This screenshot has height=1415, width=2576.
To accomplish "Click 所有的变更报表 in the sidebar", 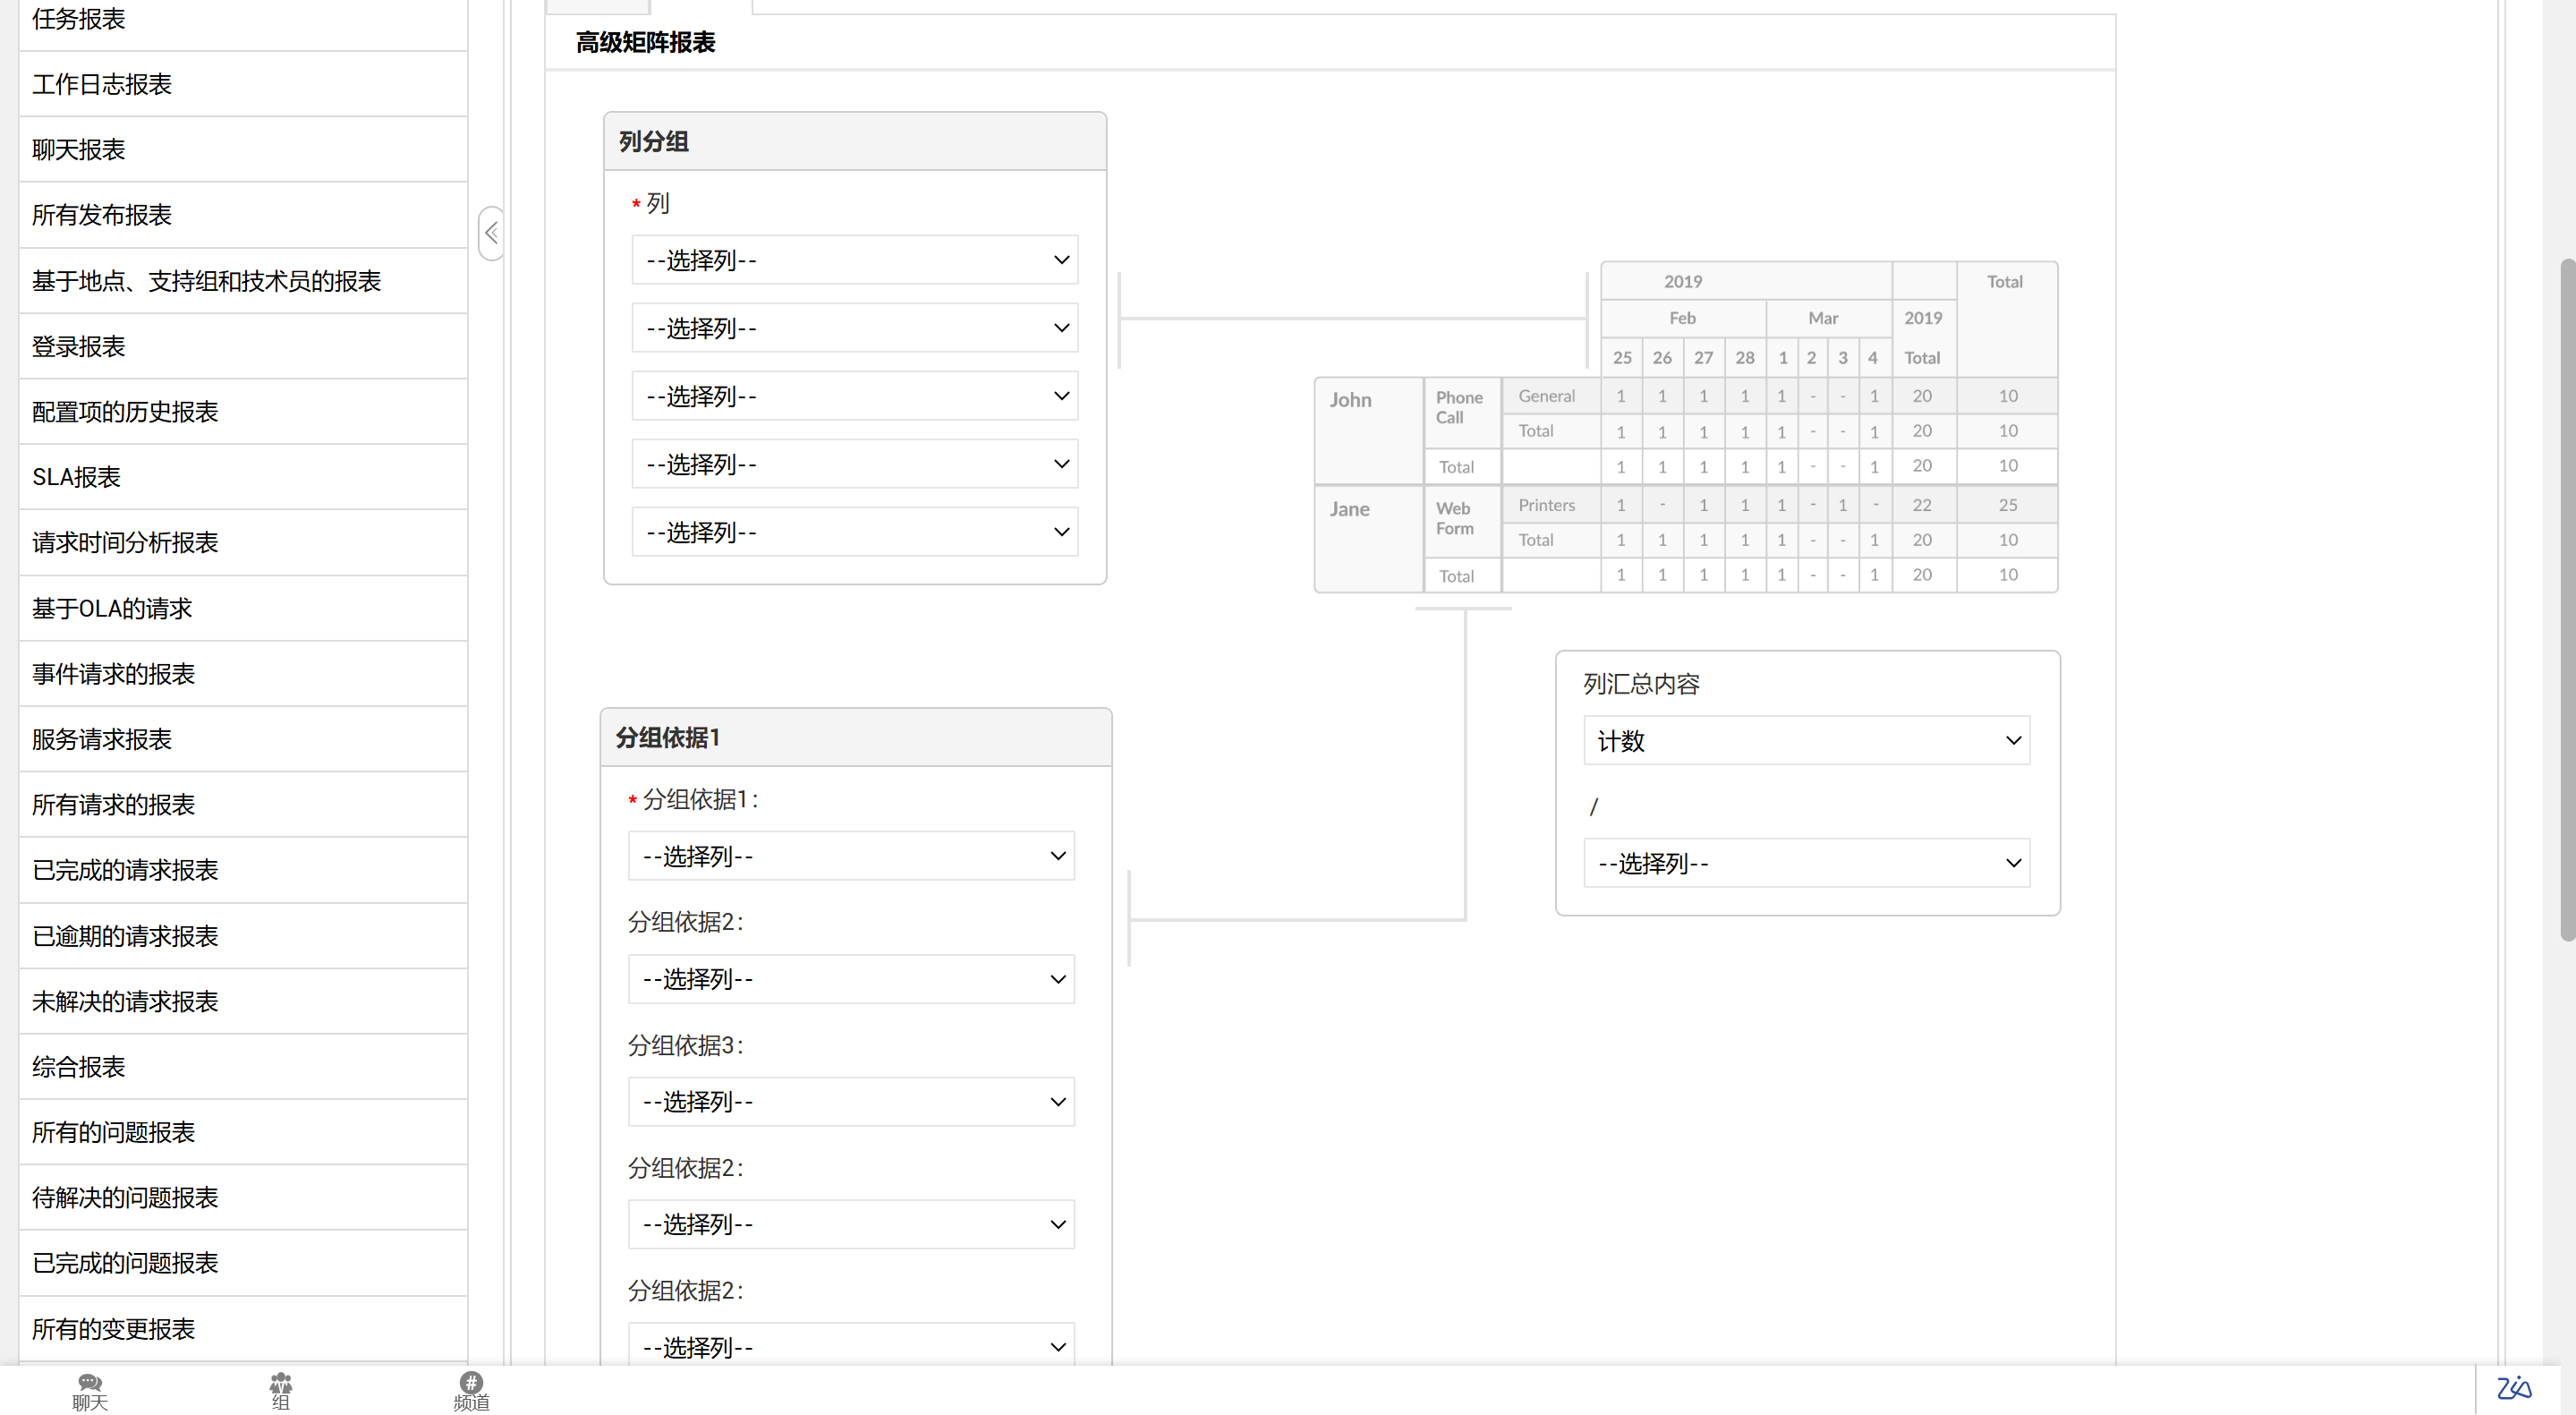I will point(113,1329).
